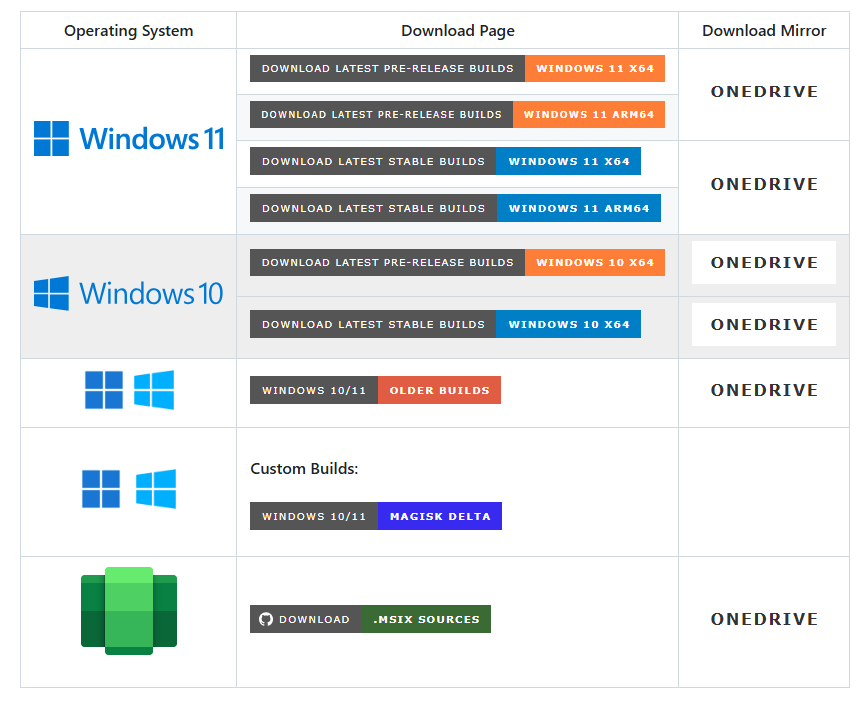Image resolution: width=867 pixels, height=704 pixels.
Task: Open the .MSIX Sources download badge
Action: (x=370, y=619)
